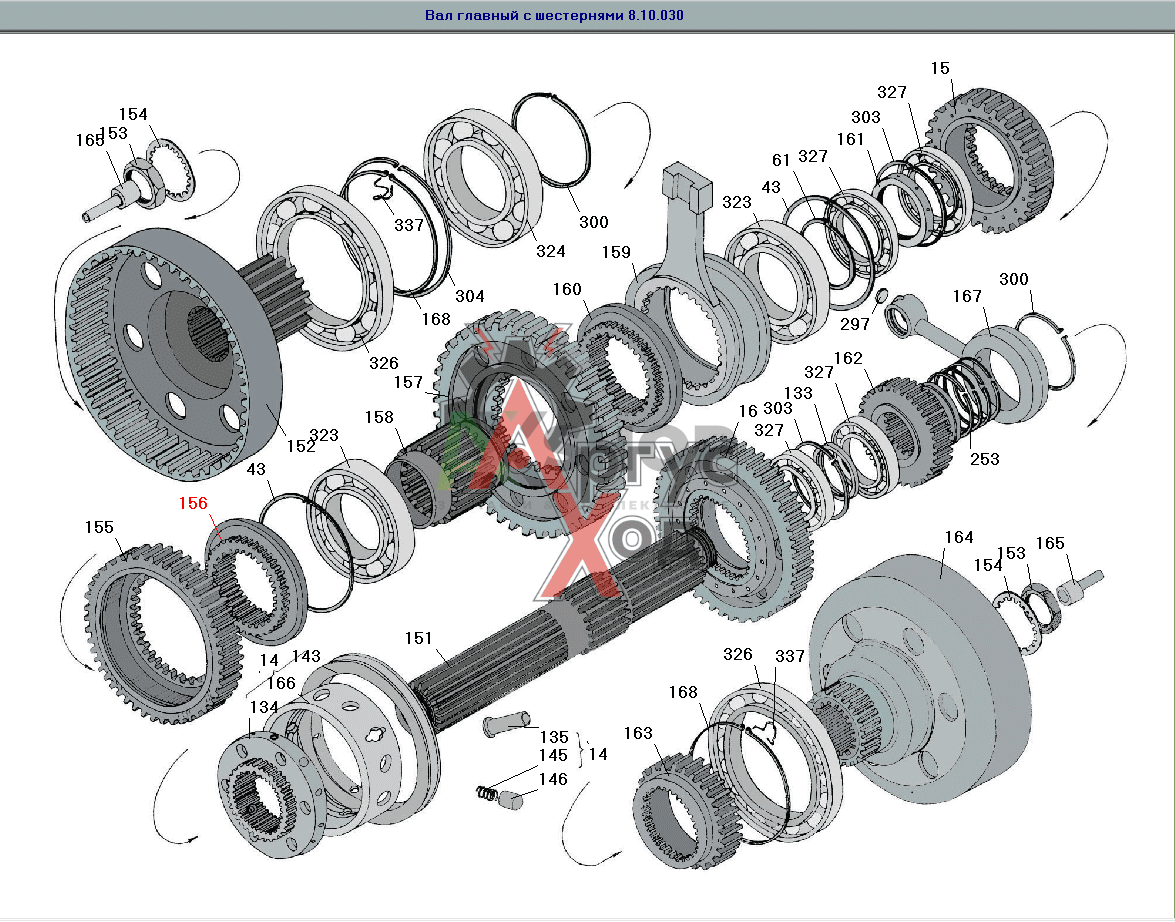Viewport: 1175px width, 922px height.
Task: Click part number 151 on the main shaft
Action: (419, 638)
